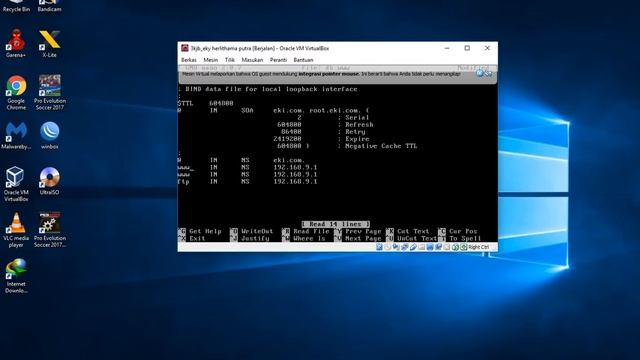Launch X-Lite from the desktop
Image resolution: width=640 pixels, height=360 pixels.
[49, 43]
